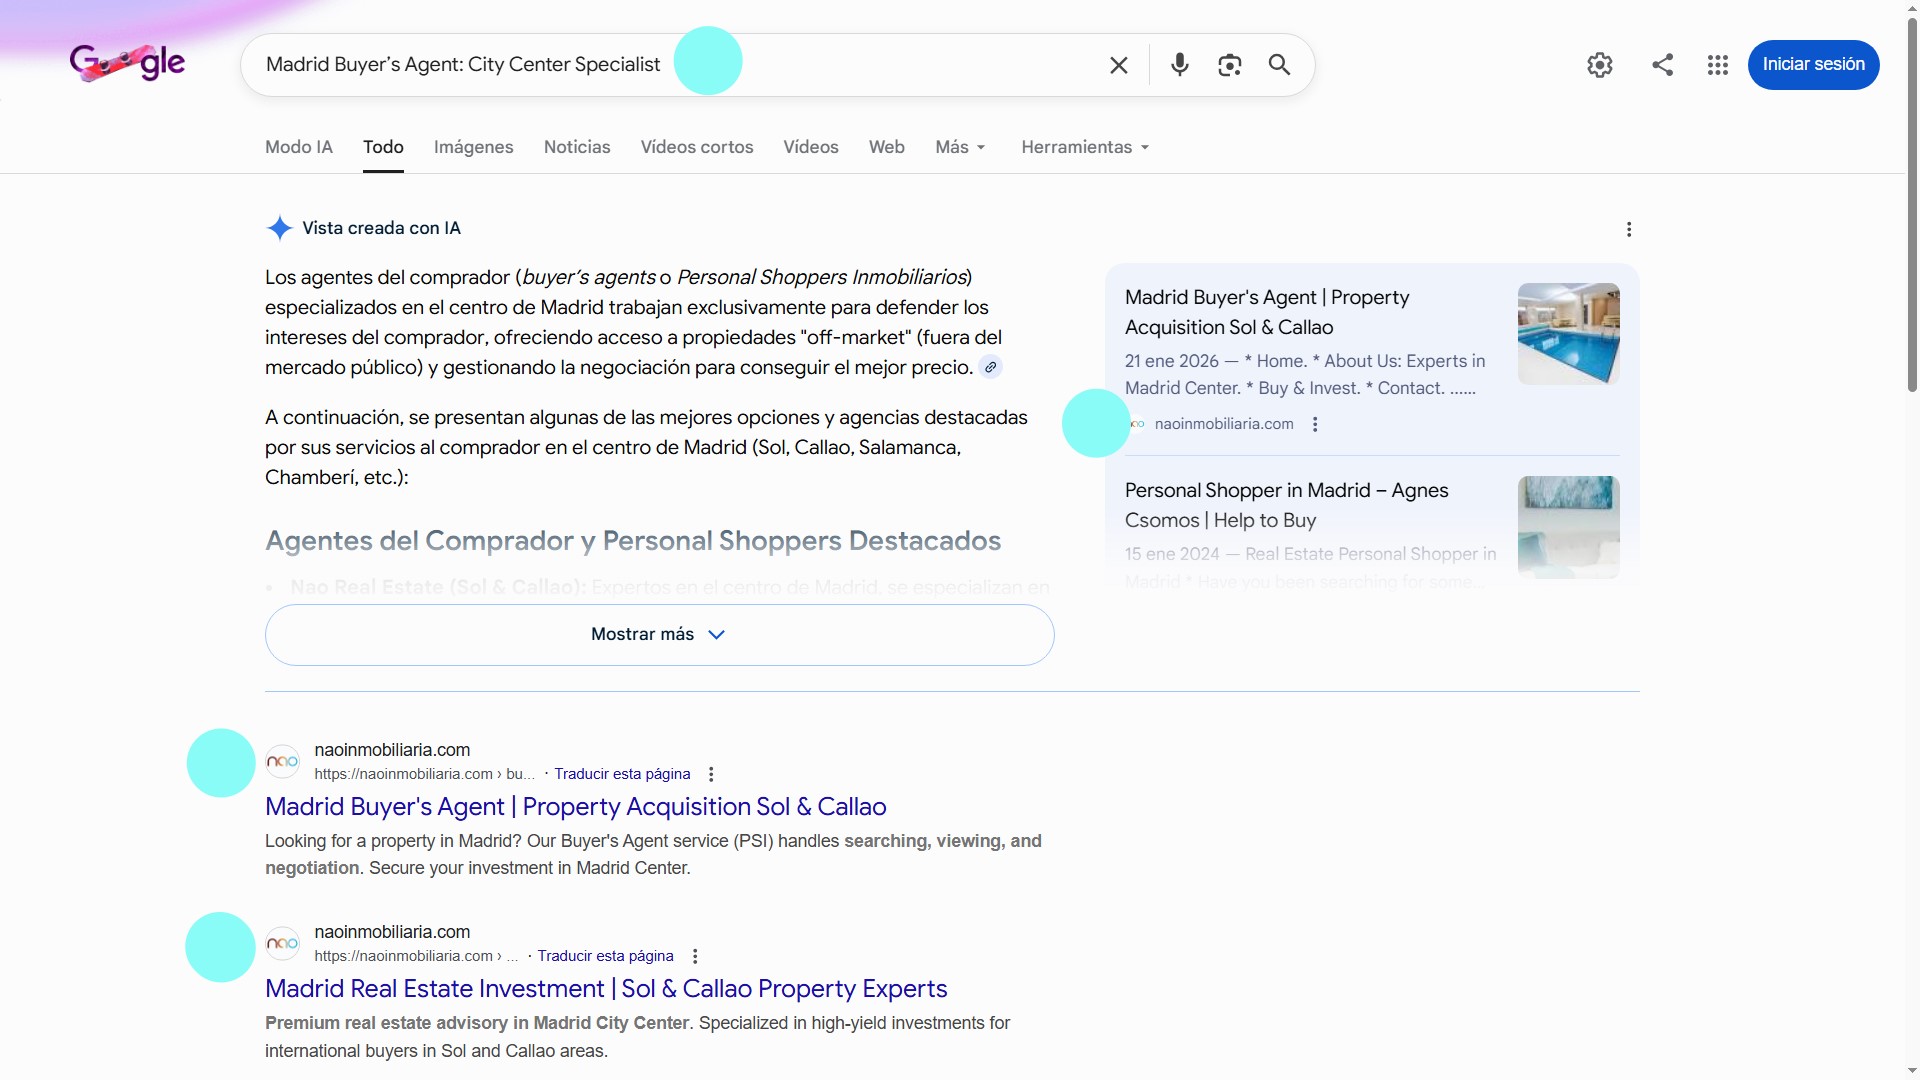Open search by image camera icon
The width and height of the screenshot is (1920, 1080).
click(1229, 65)
